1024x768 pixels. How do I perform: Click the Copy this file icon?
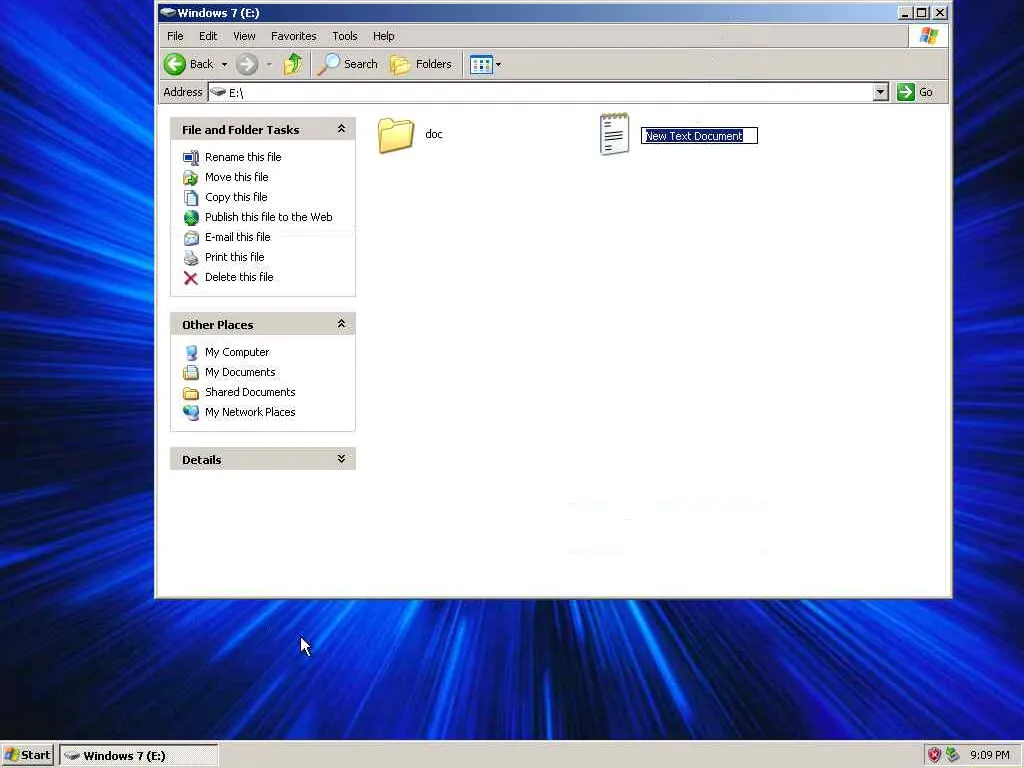coord(191,197)
